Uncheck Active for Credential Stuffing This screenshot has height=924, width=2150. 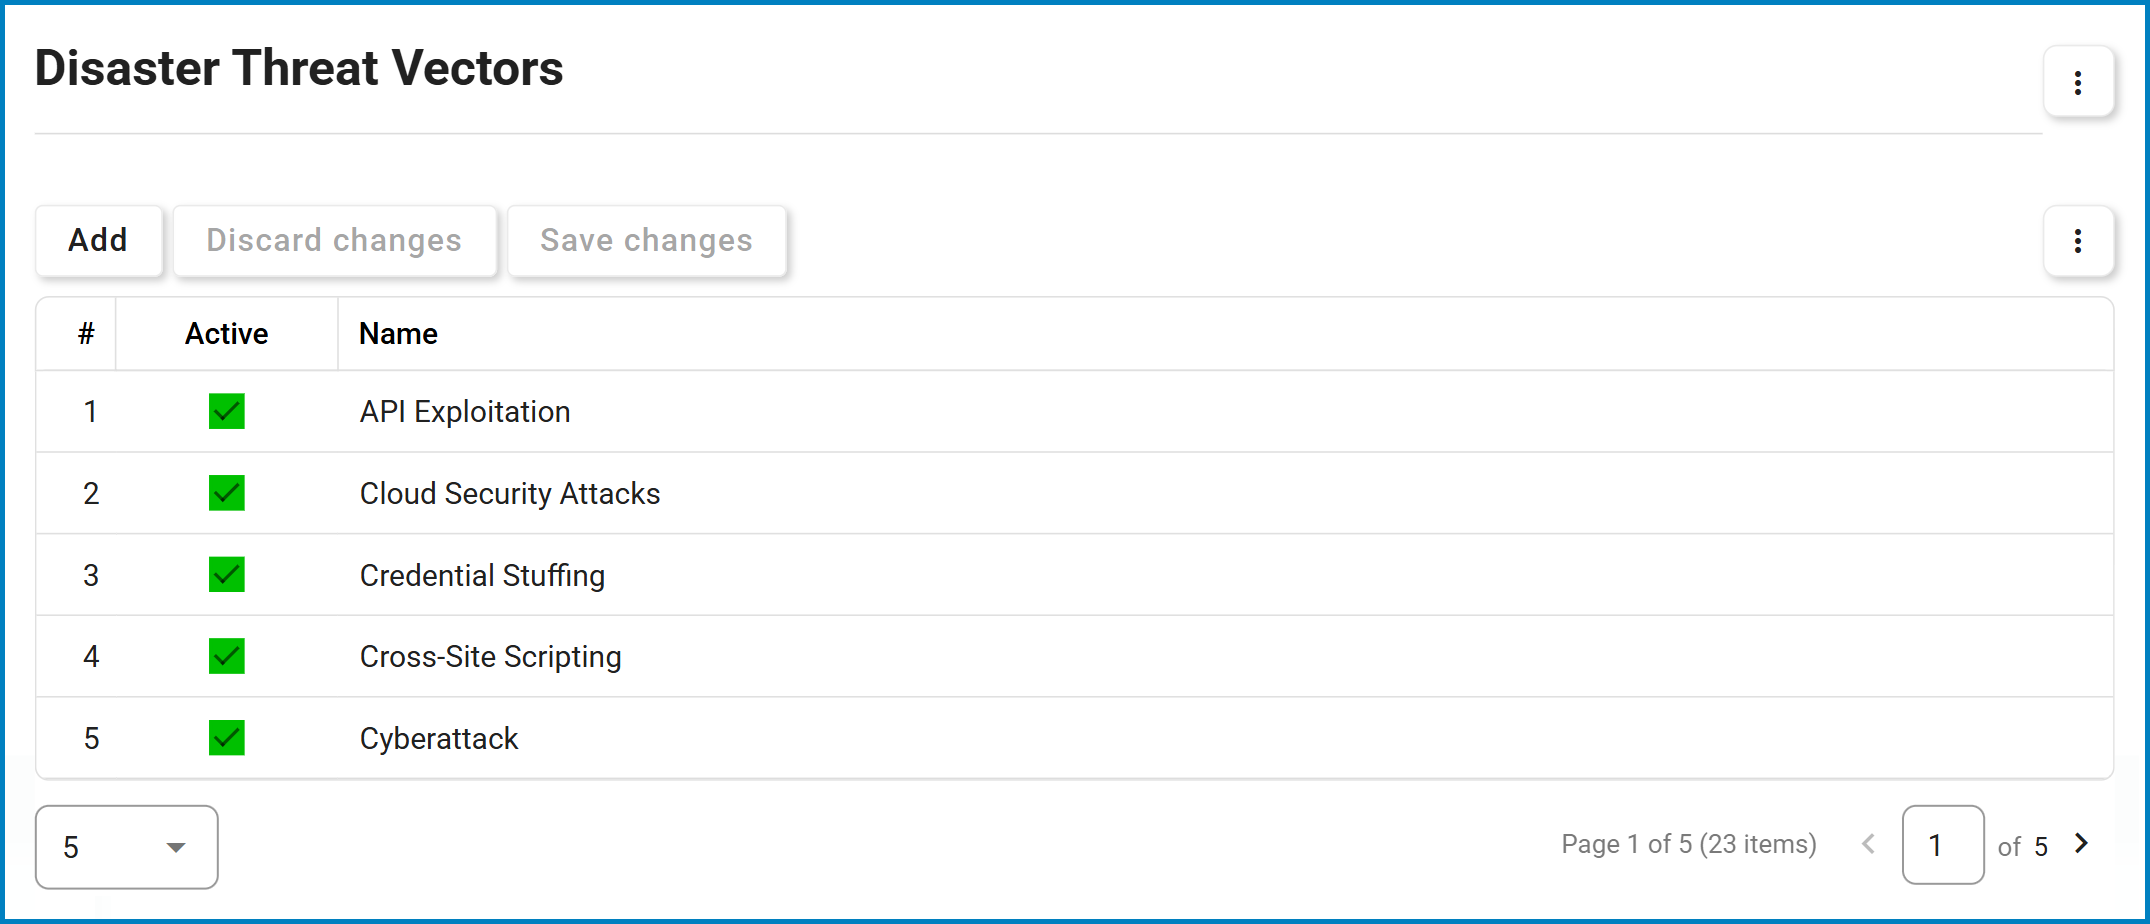click(227, 575)
